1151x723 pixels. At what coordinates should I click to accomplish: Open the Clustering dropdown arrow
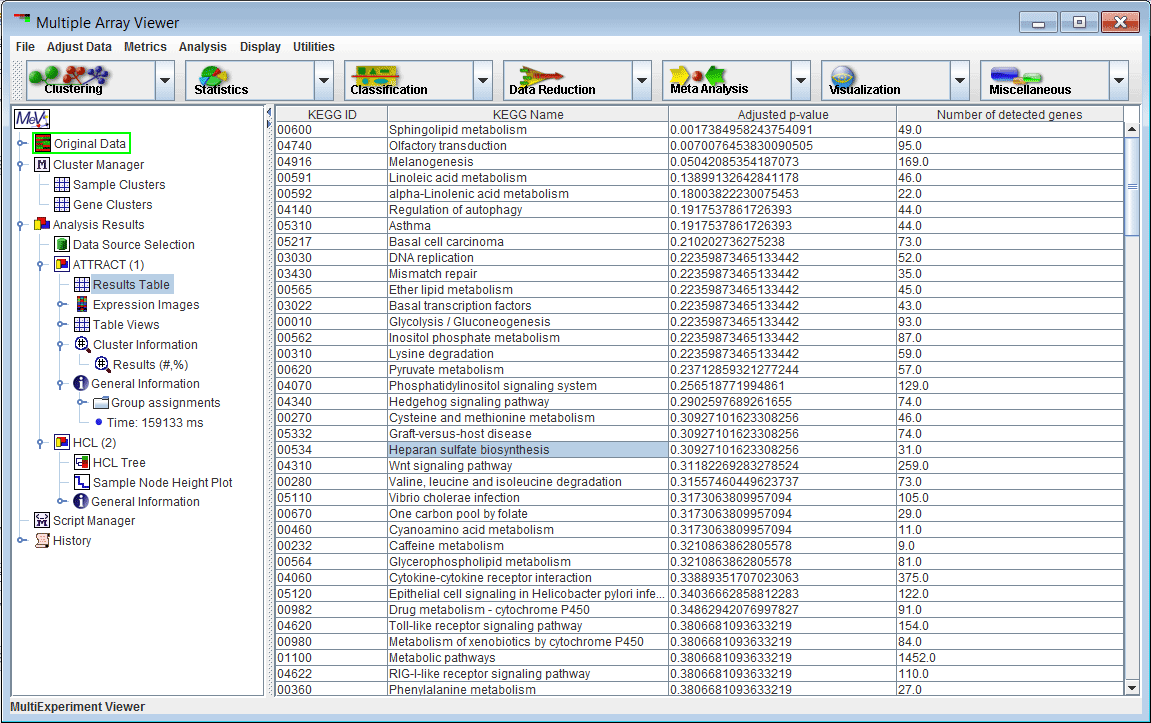point(165,80)
